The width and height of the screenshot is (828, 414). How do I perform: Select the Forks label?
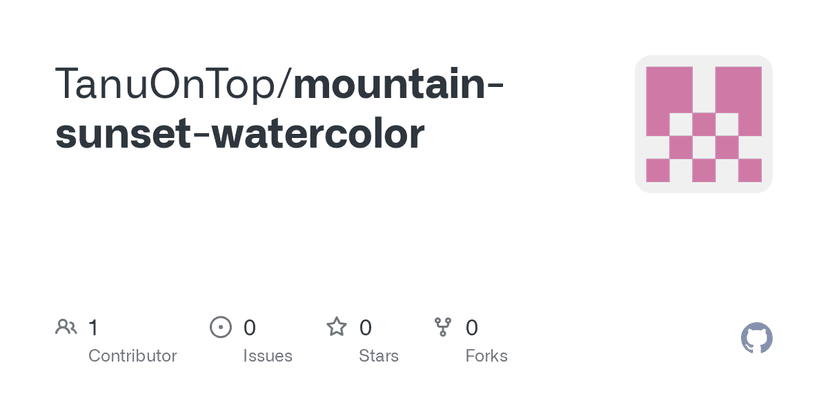486,355
